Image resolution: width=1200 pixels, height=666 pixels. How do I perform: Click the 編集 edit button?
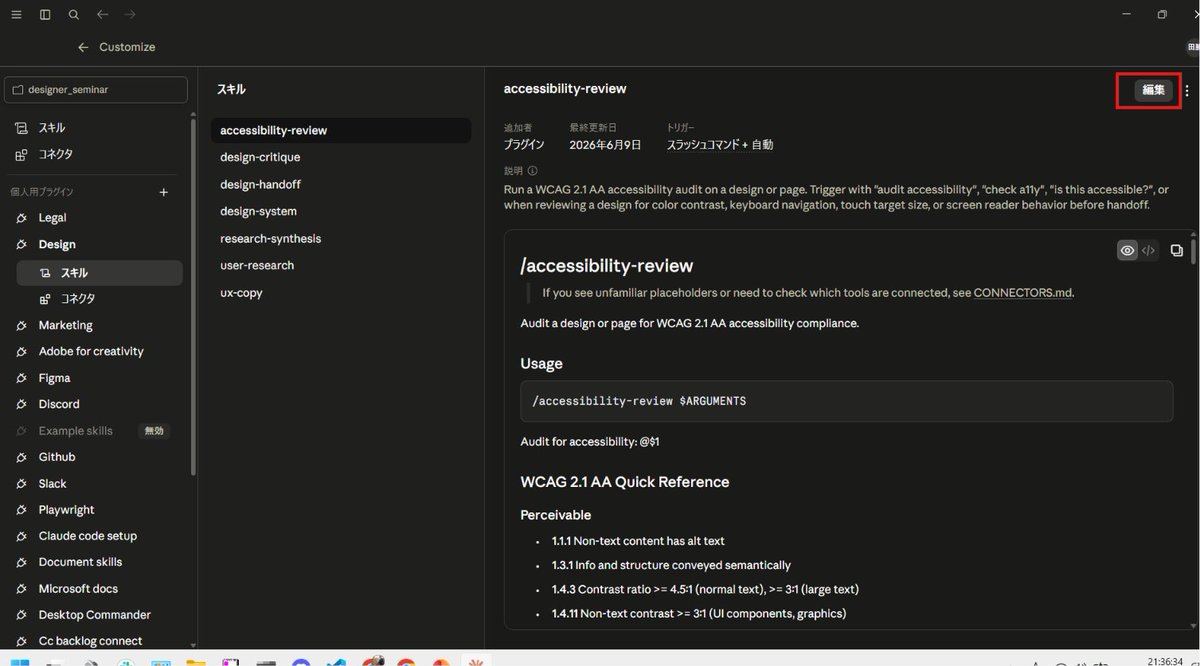1153,90
